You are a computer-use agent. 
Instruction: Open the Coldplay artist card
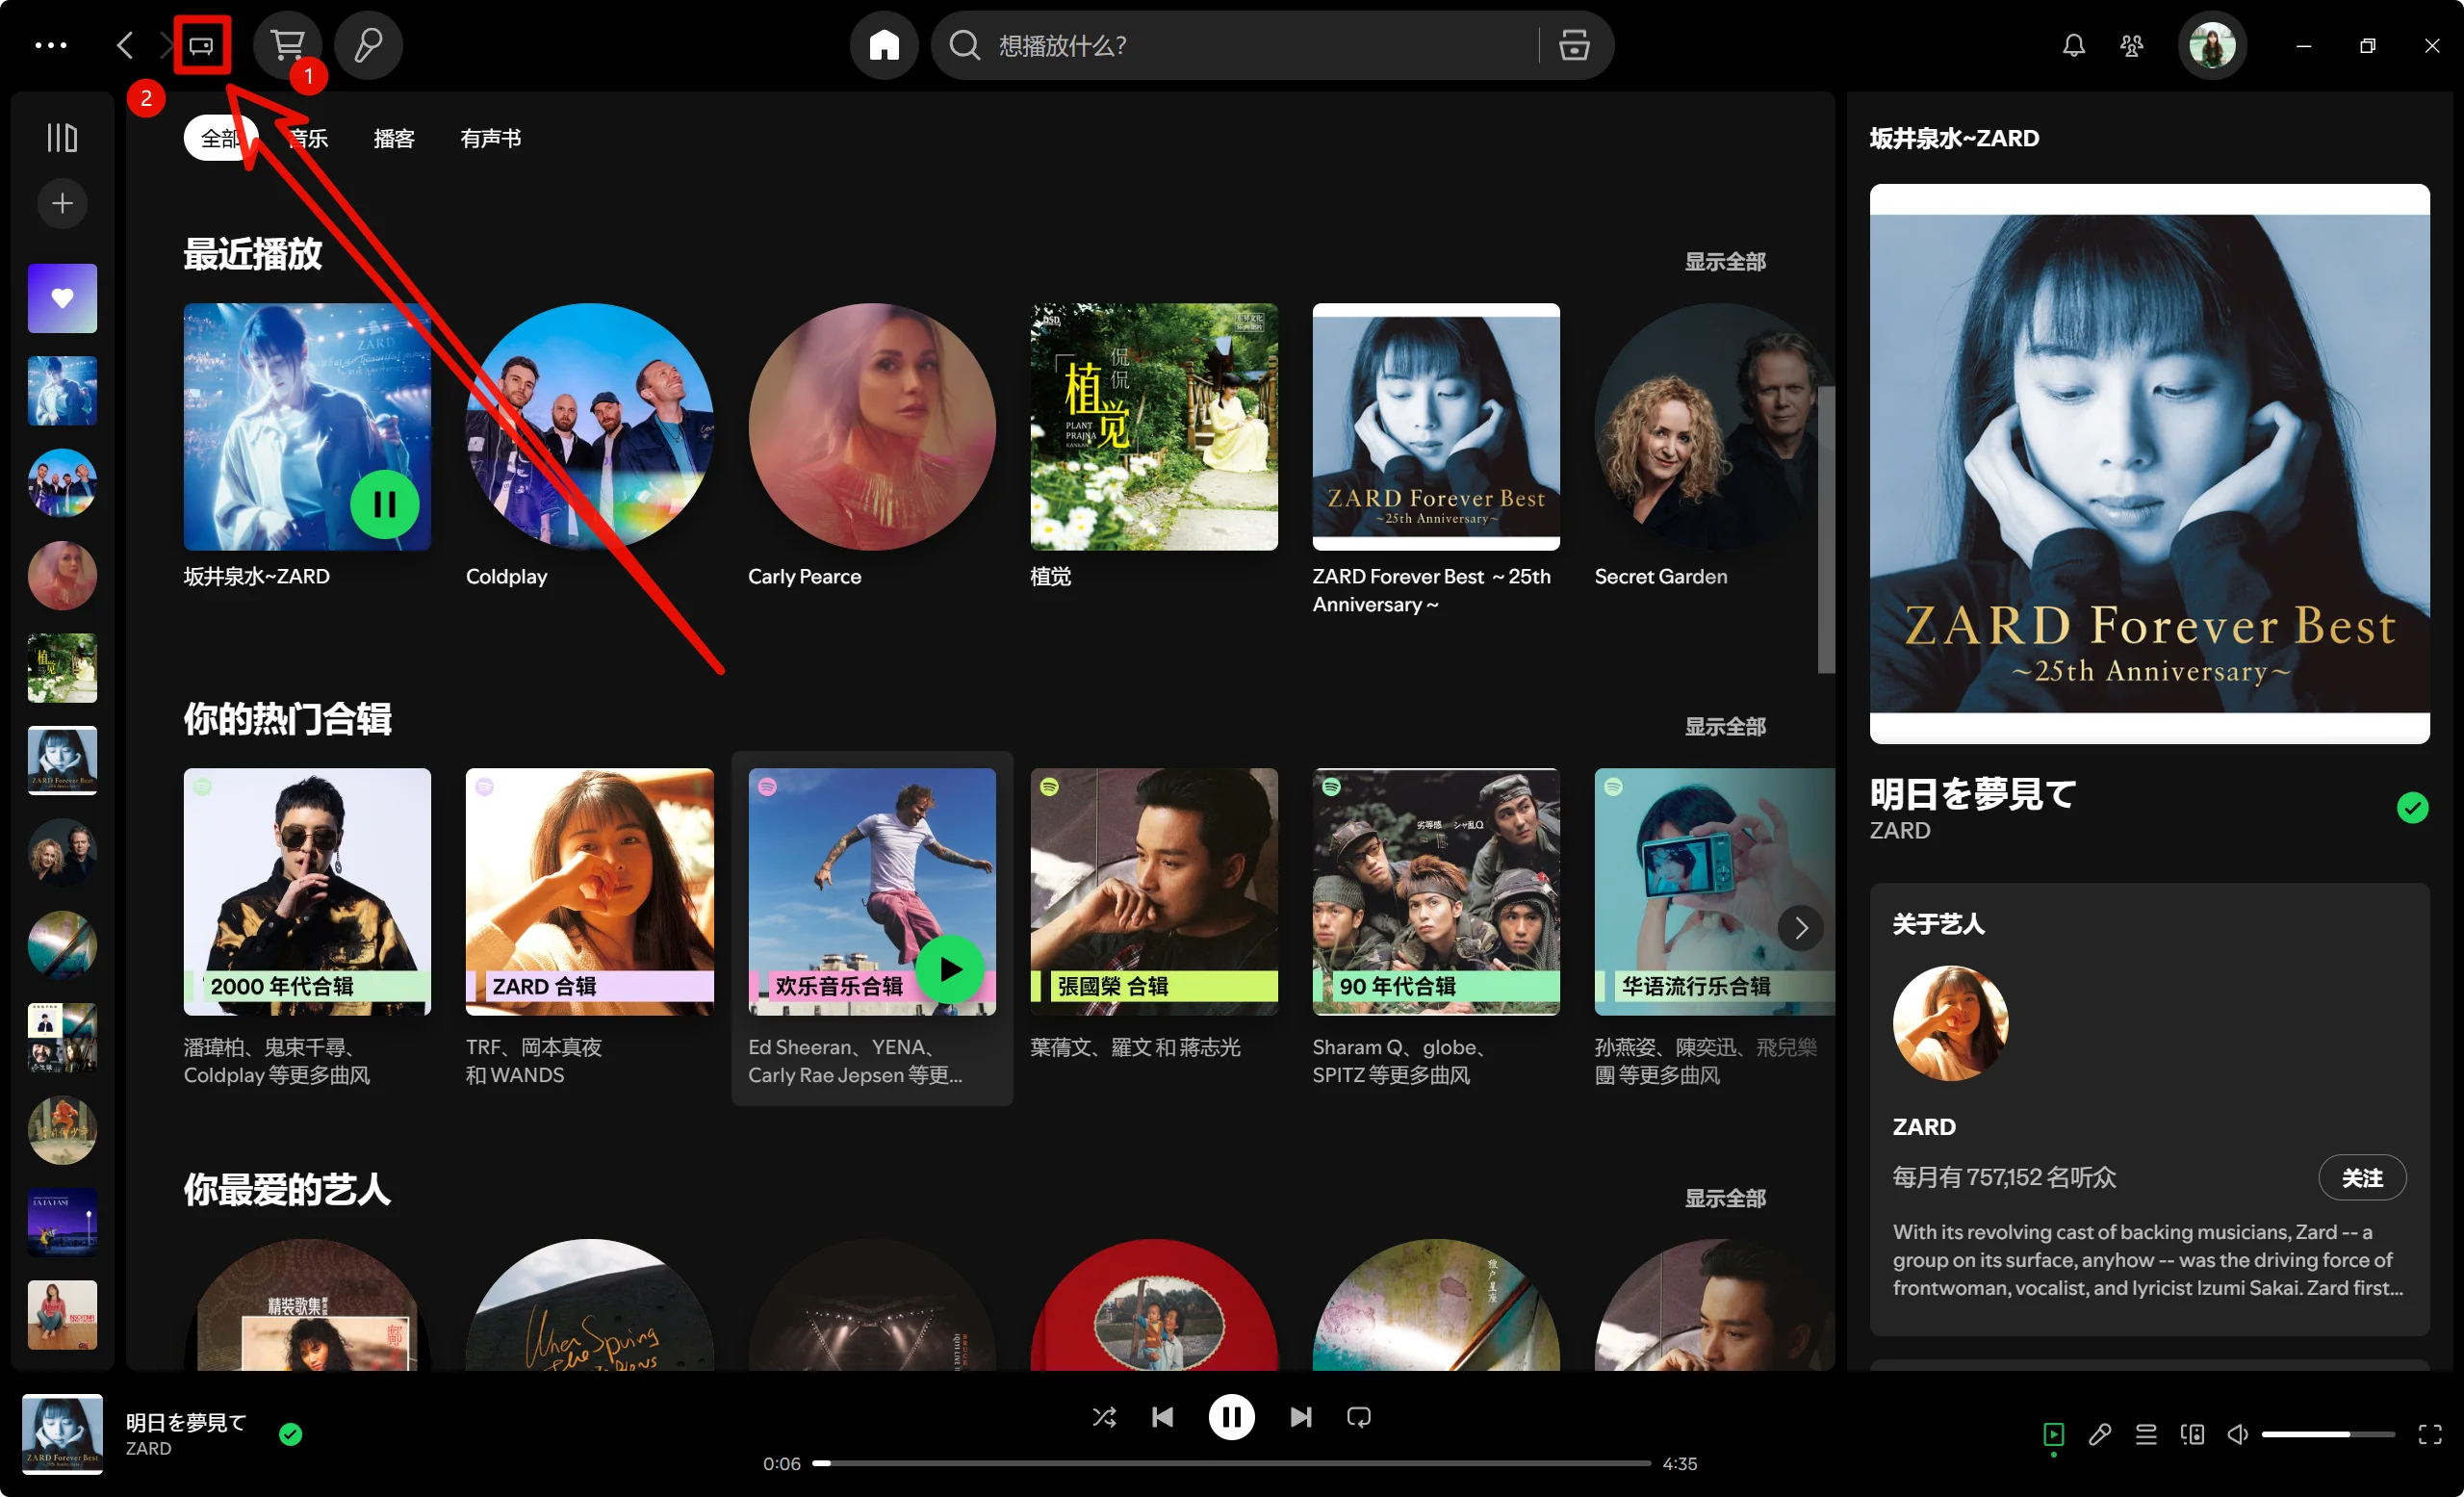coord(590,445)
